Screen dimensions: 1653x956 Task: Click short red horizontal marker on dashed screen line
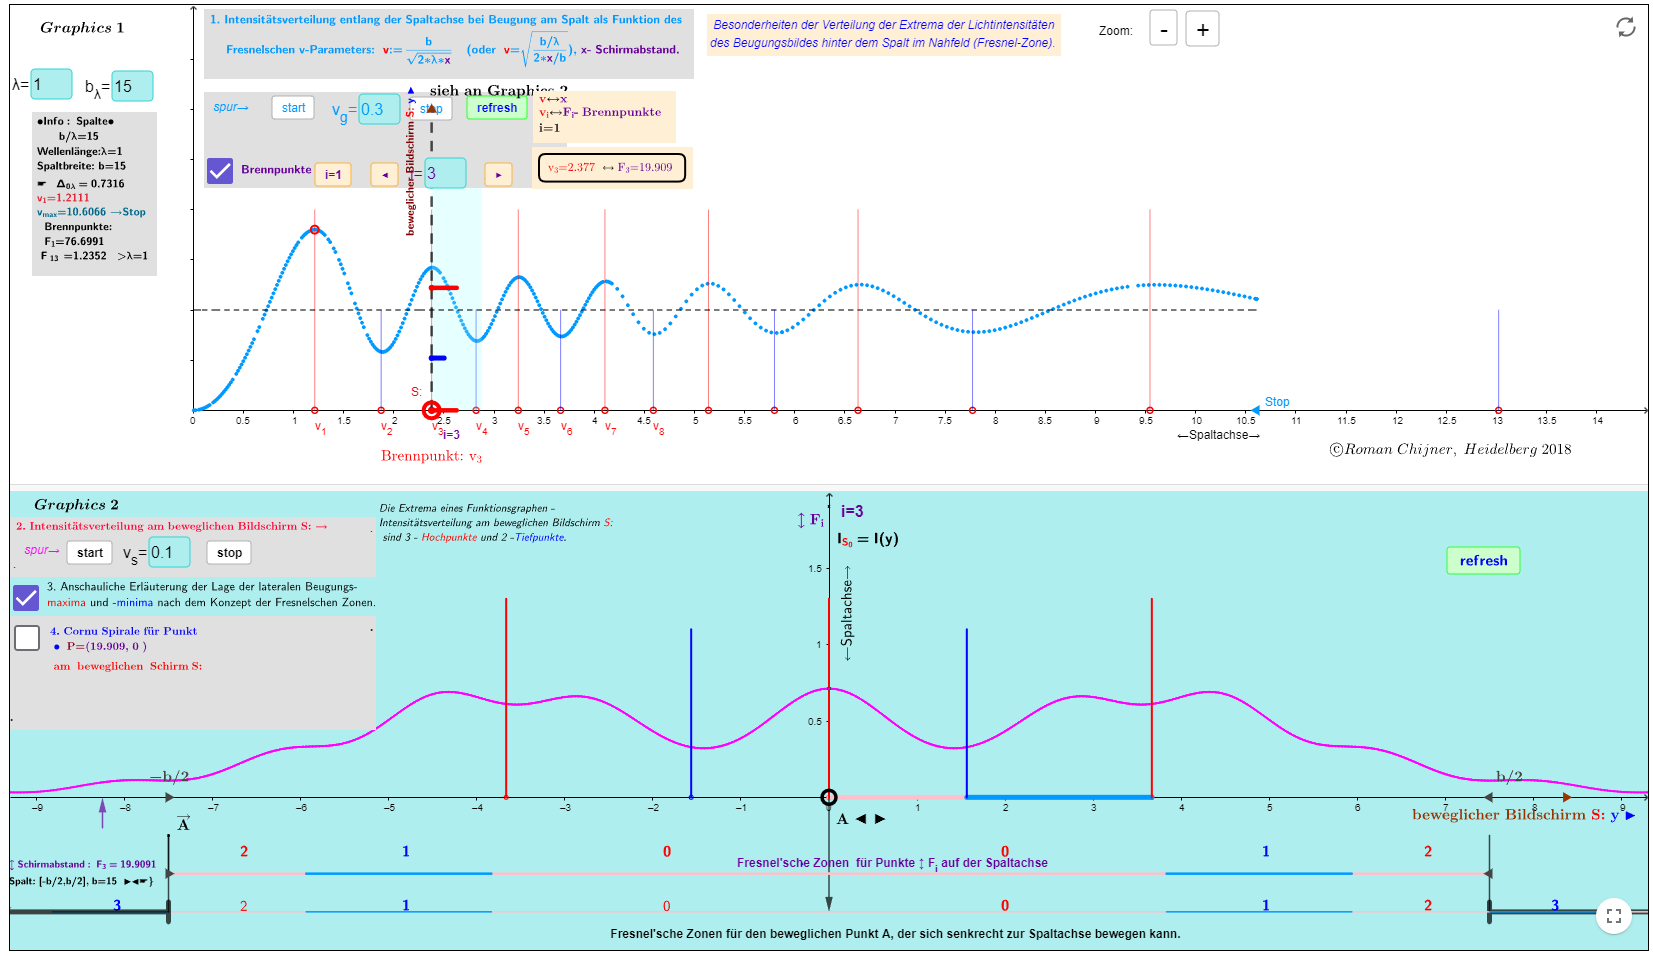[x=444, y=288]
